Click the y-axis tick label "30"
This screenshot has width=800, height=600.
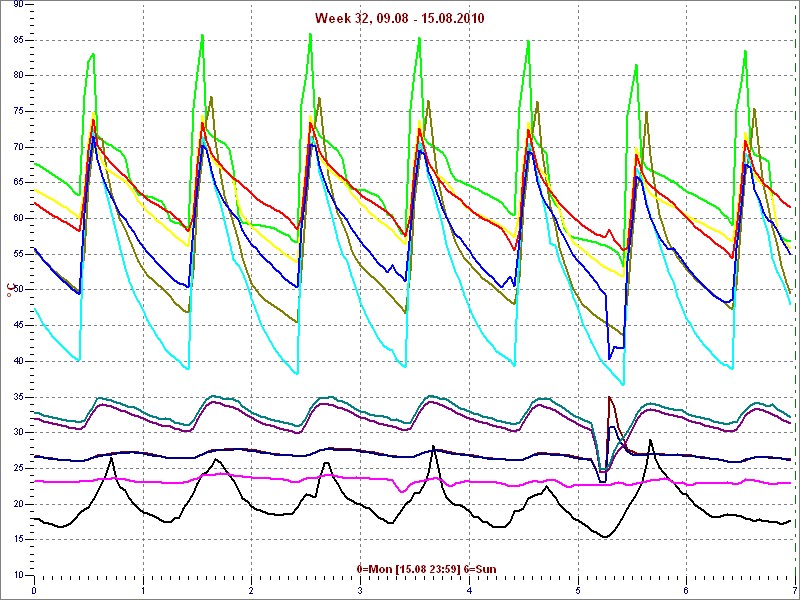pyautogui.click(x=18, y=433)
